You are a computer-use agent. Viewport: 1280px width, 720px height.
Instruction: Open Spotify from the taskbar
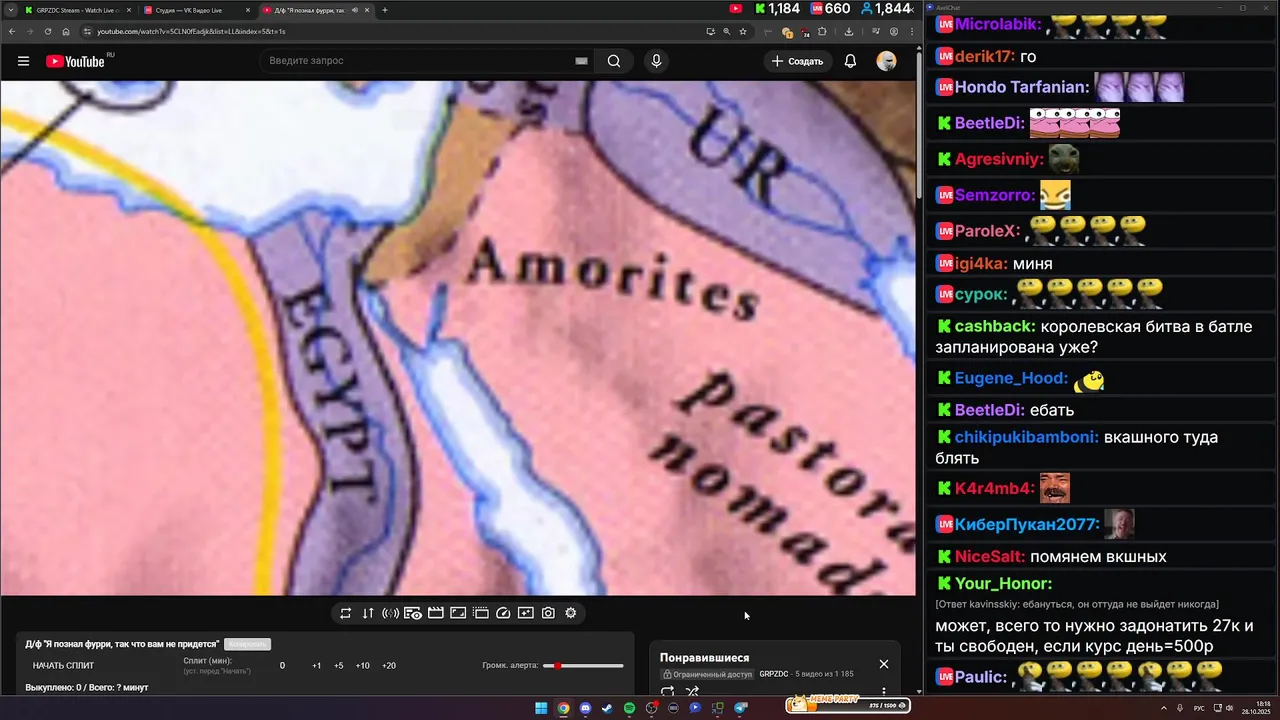629,708
